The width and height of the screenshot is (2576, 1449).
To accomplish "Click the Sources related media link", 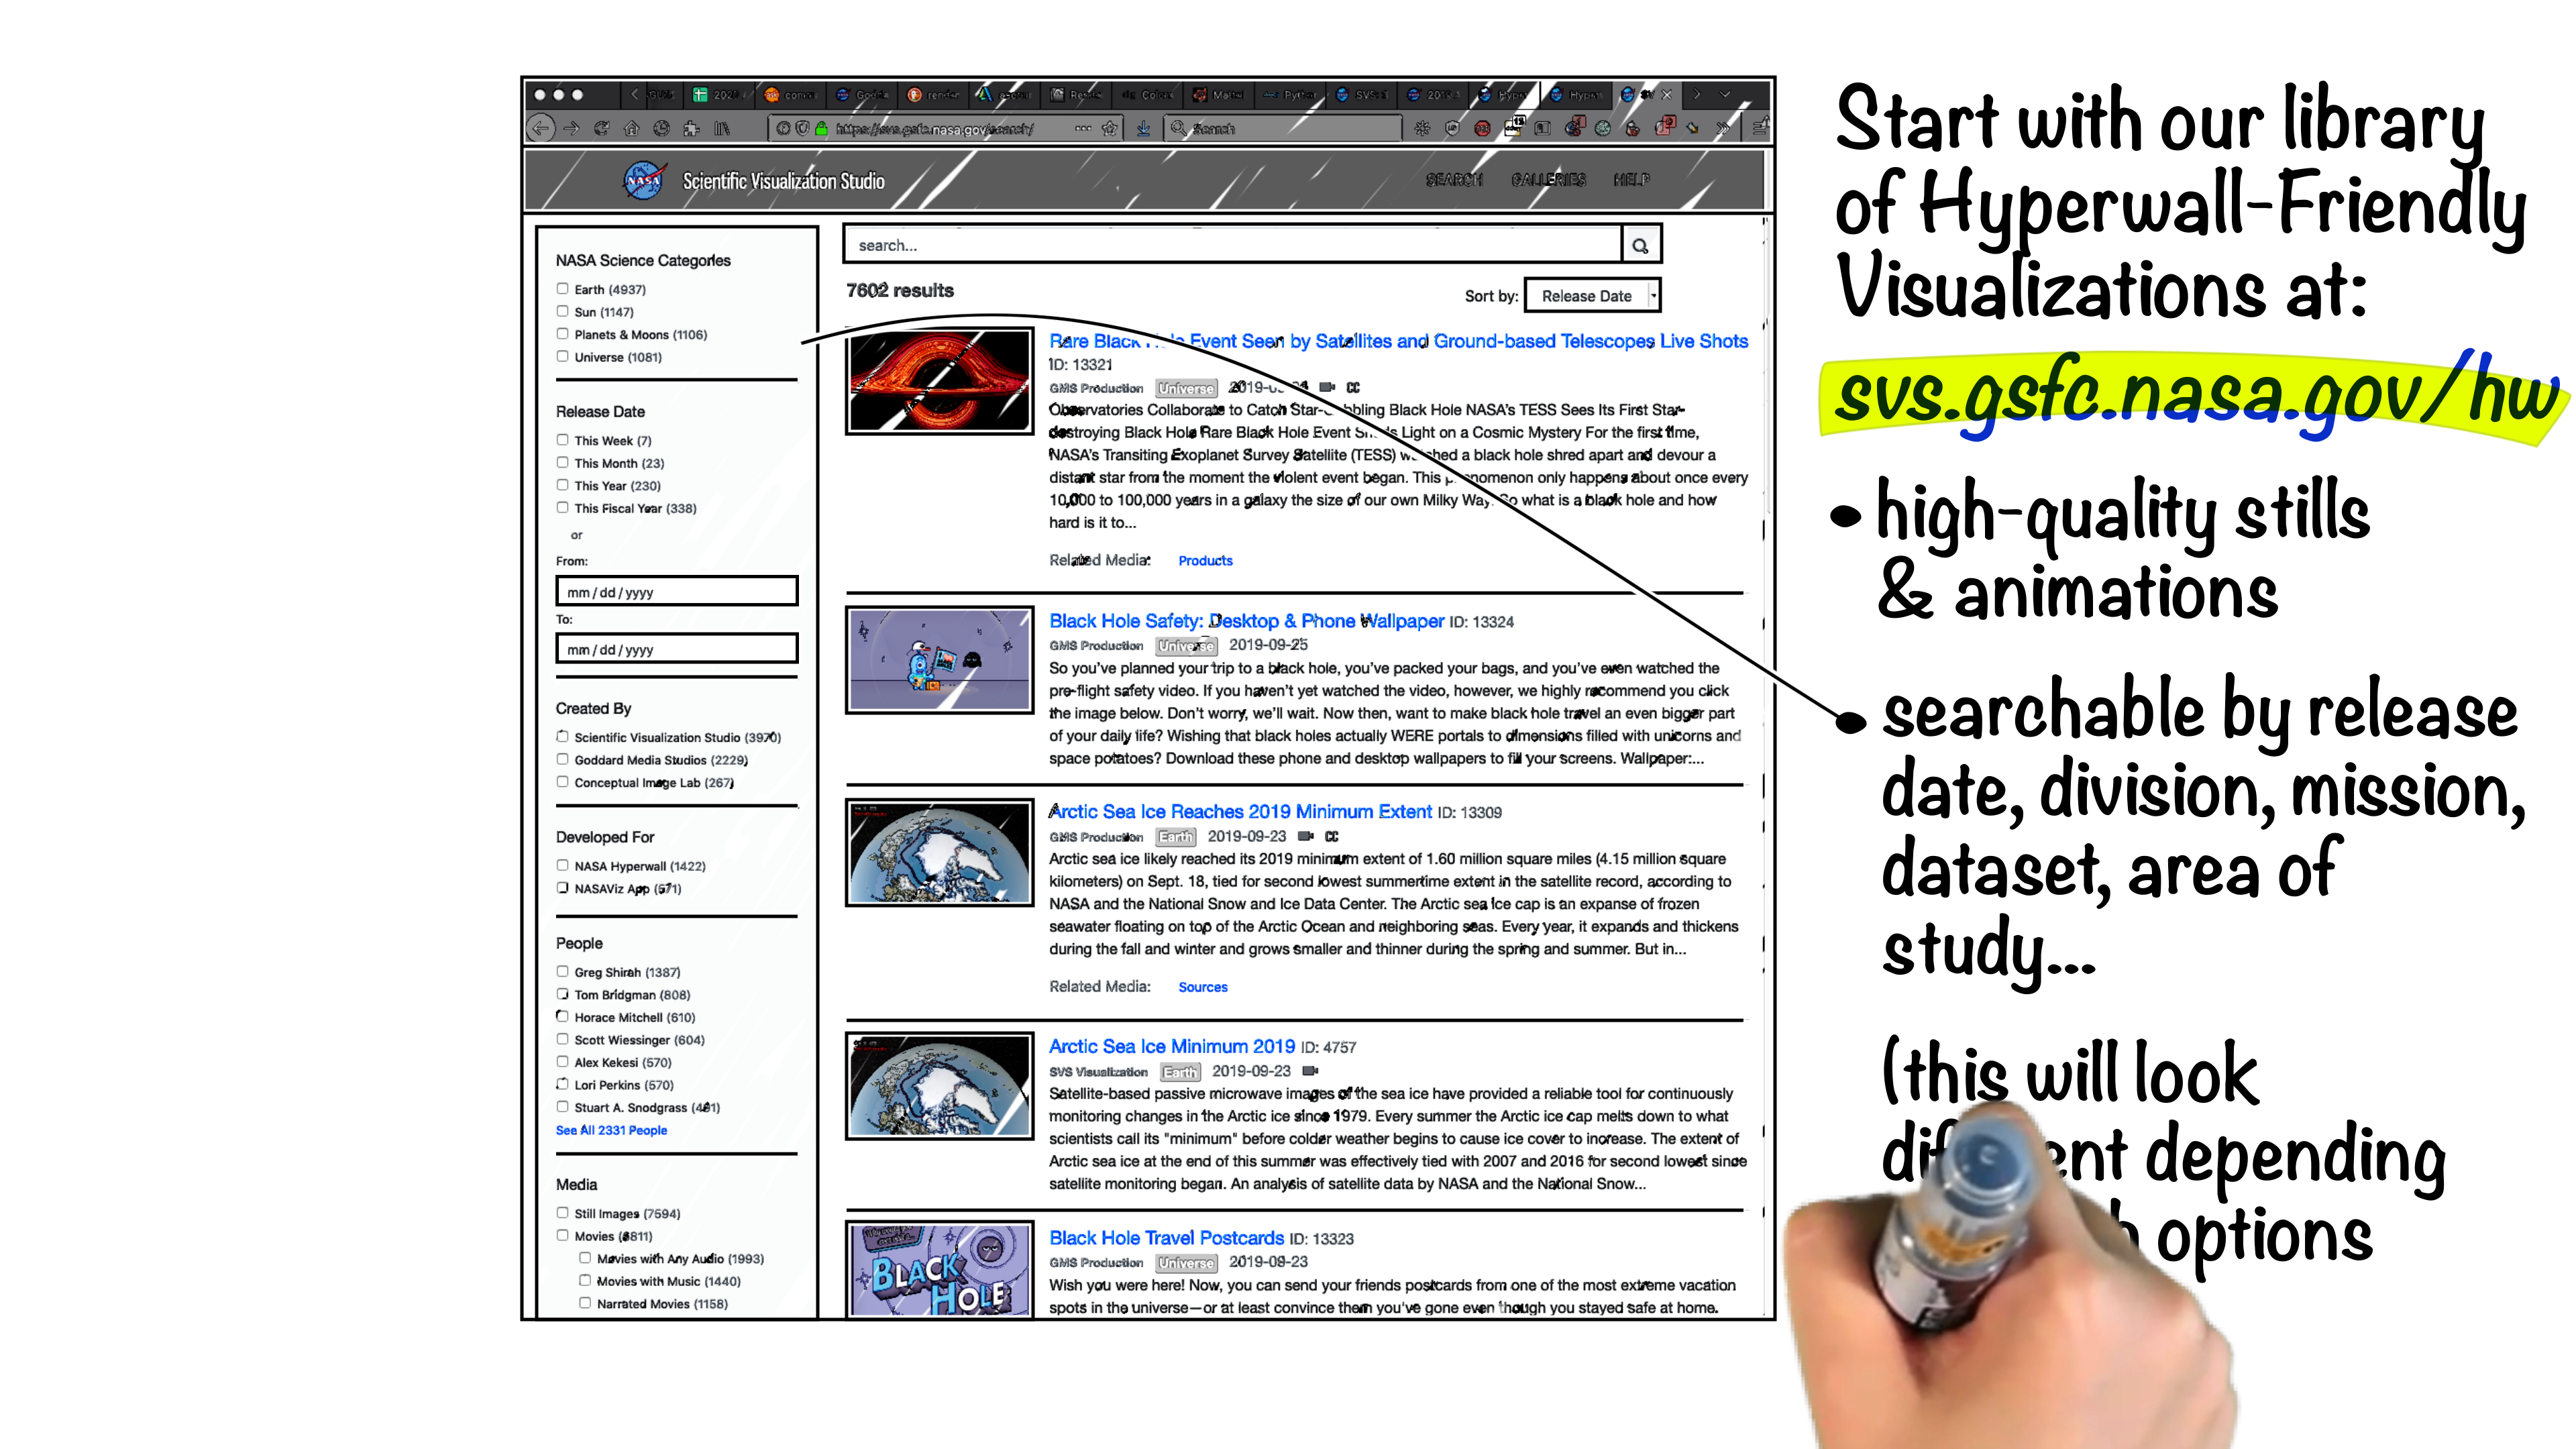I will tap(1202, 987).
